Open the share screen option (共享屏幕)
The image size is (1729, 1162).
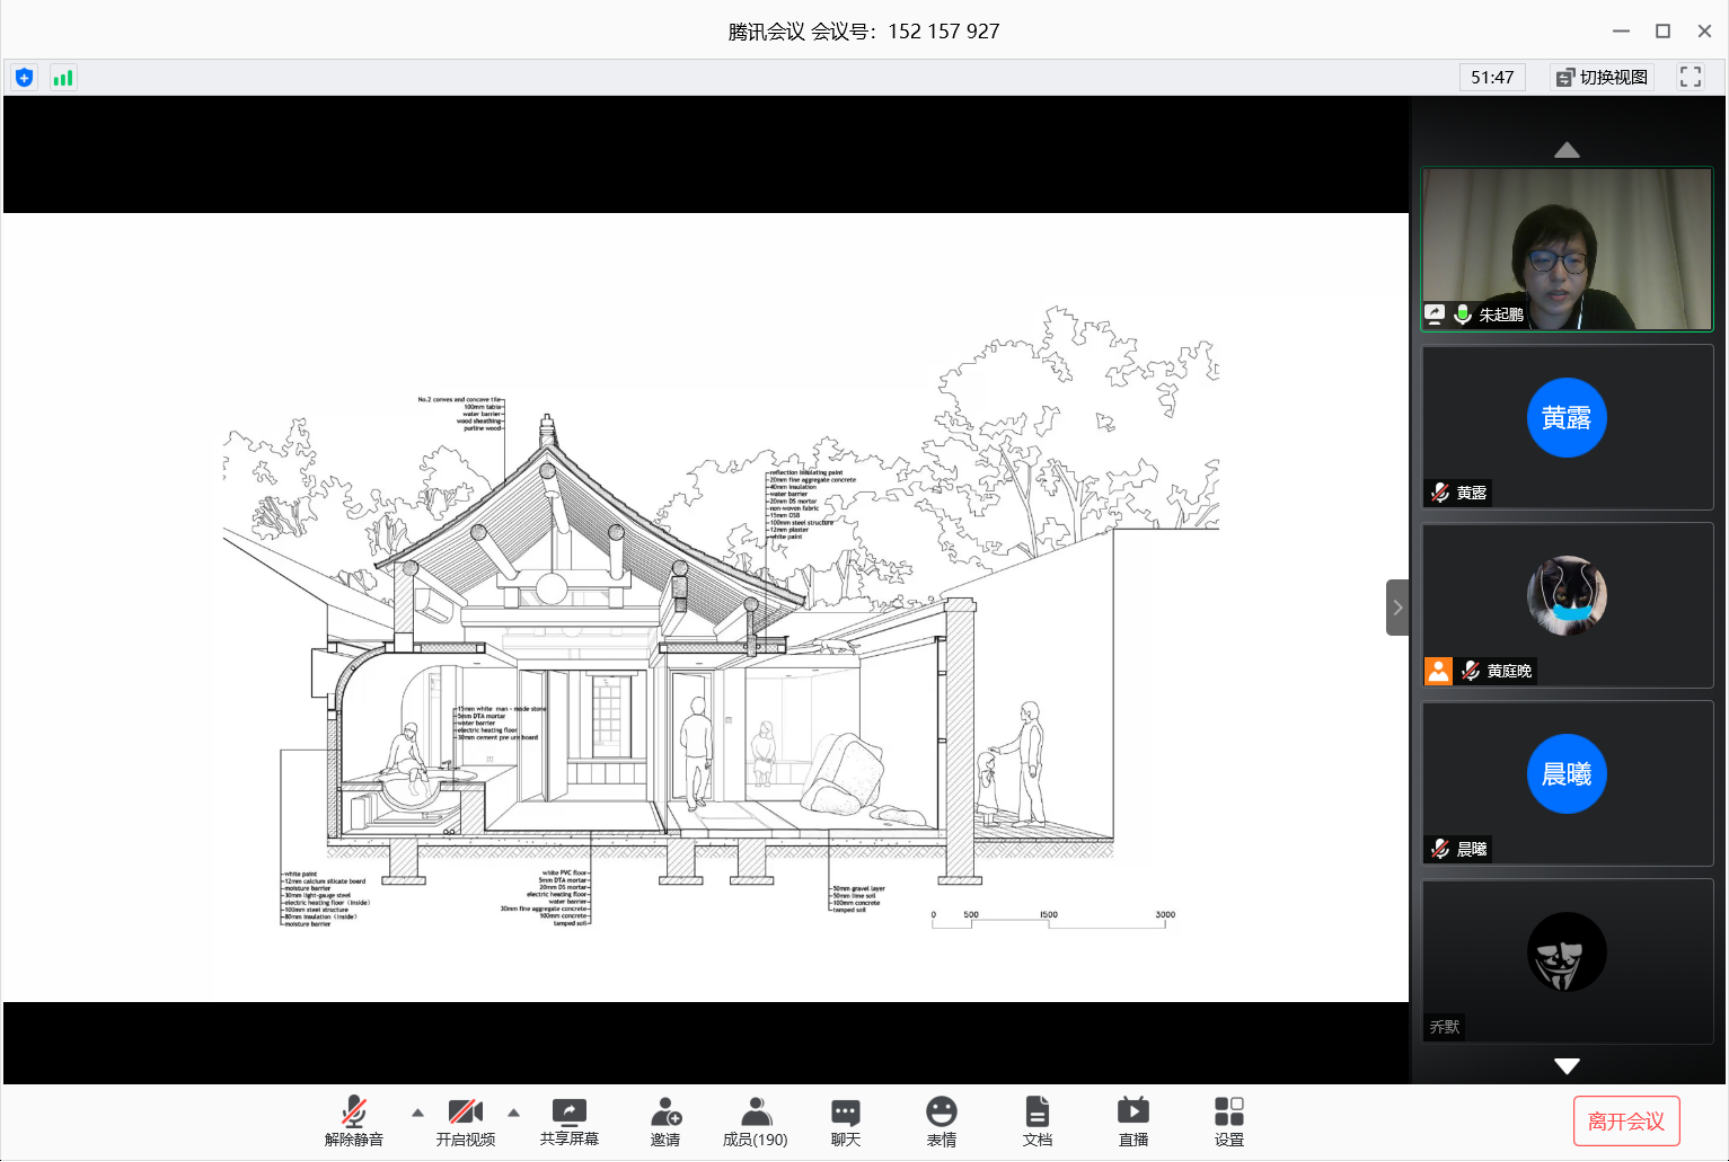(x=569, y=1113)
